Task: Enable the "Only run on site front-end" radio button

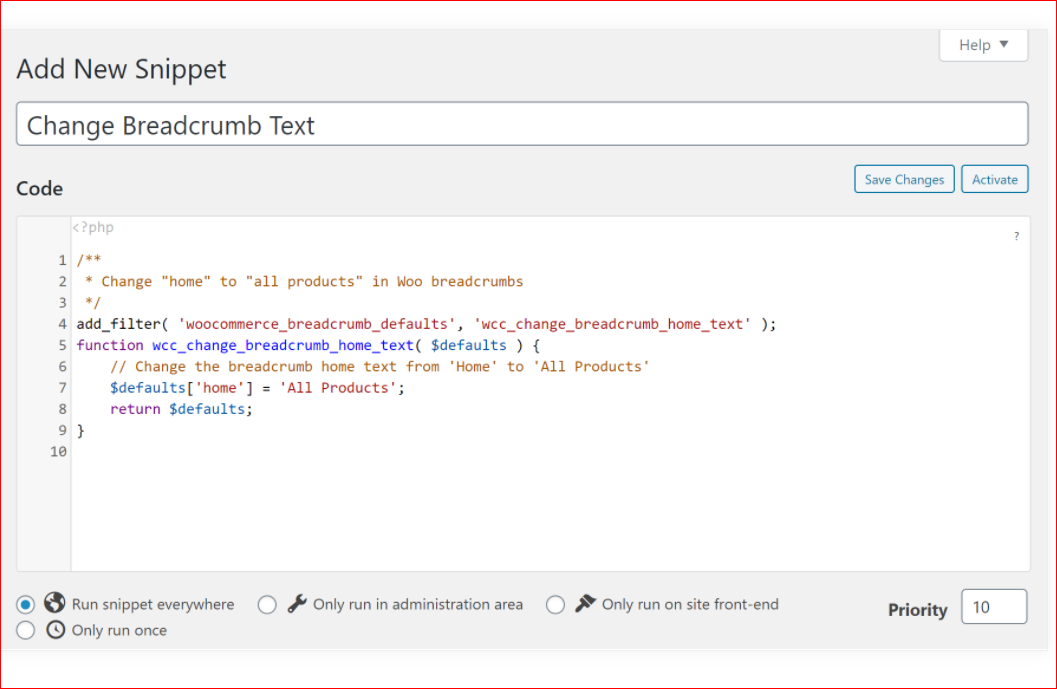Action: point(556,605)
